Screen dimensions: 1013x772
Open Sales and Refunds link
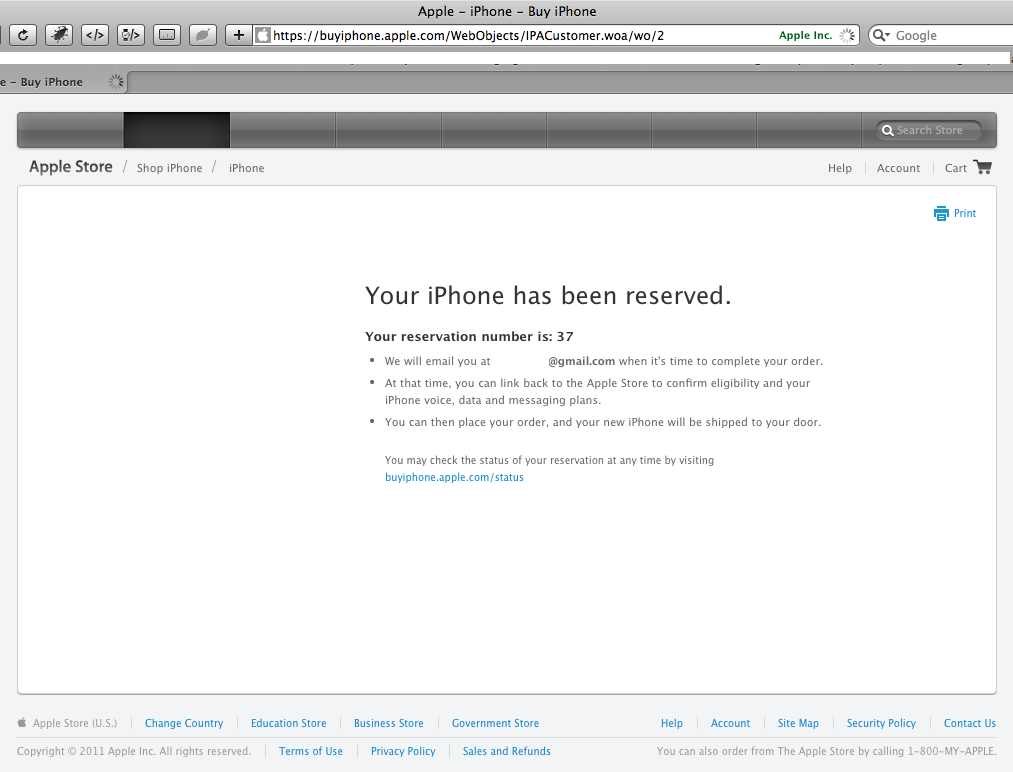click(506, 751)
